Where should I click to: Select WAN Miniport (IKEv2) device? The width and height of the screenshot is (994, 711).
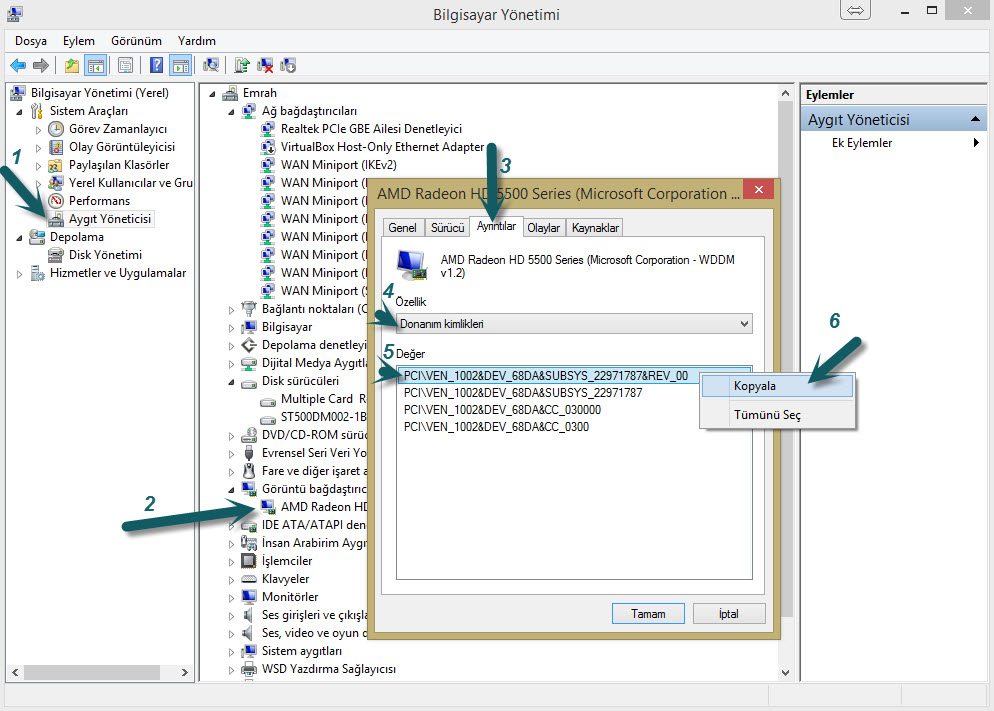(x=339, y=165)
